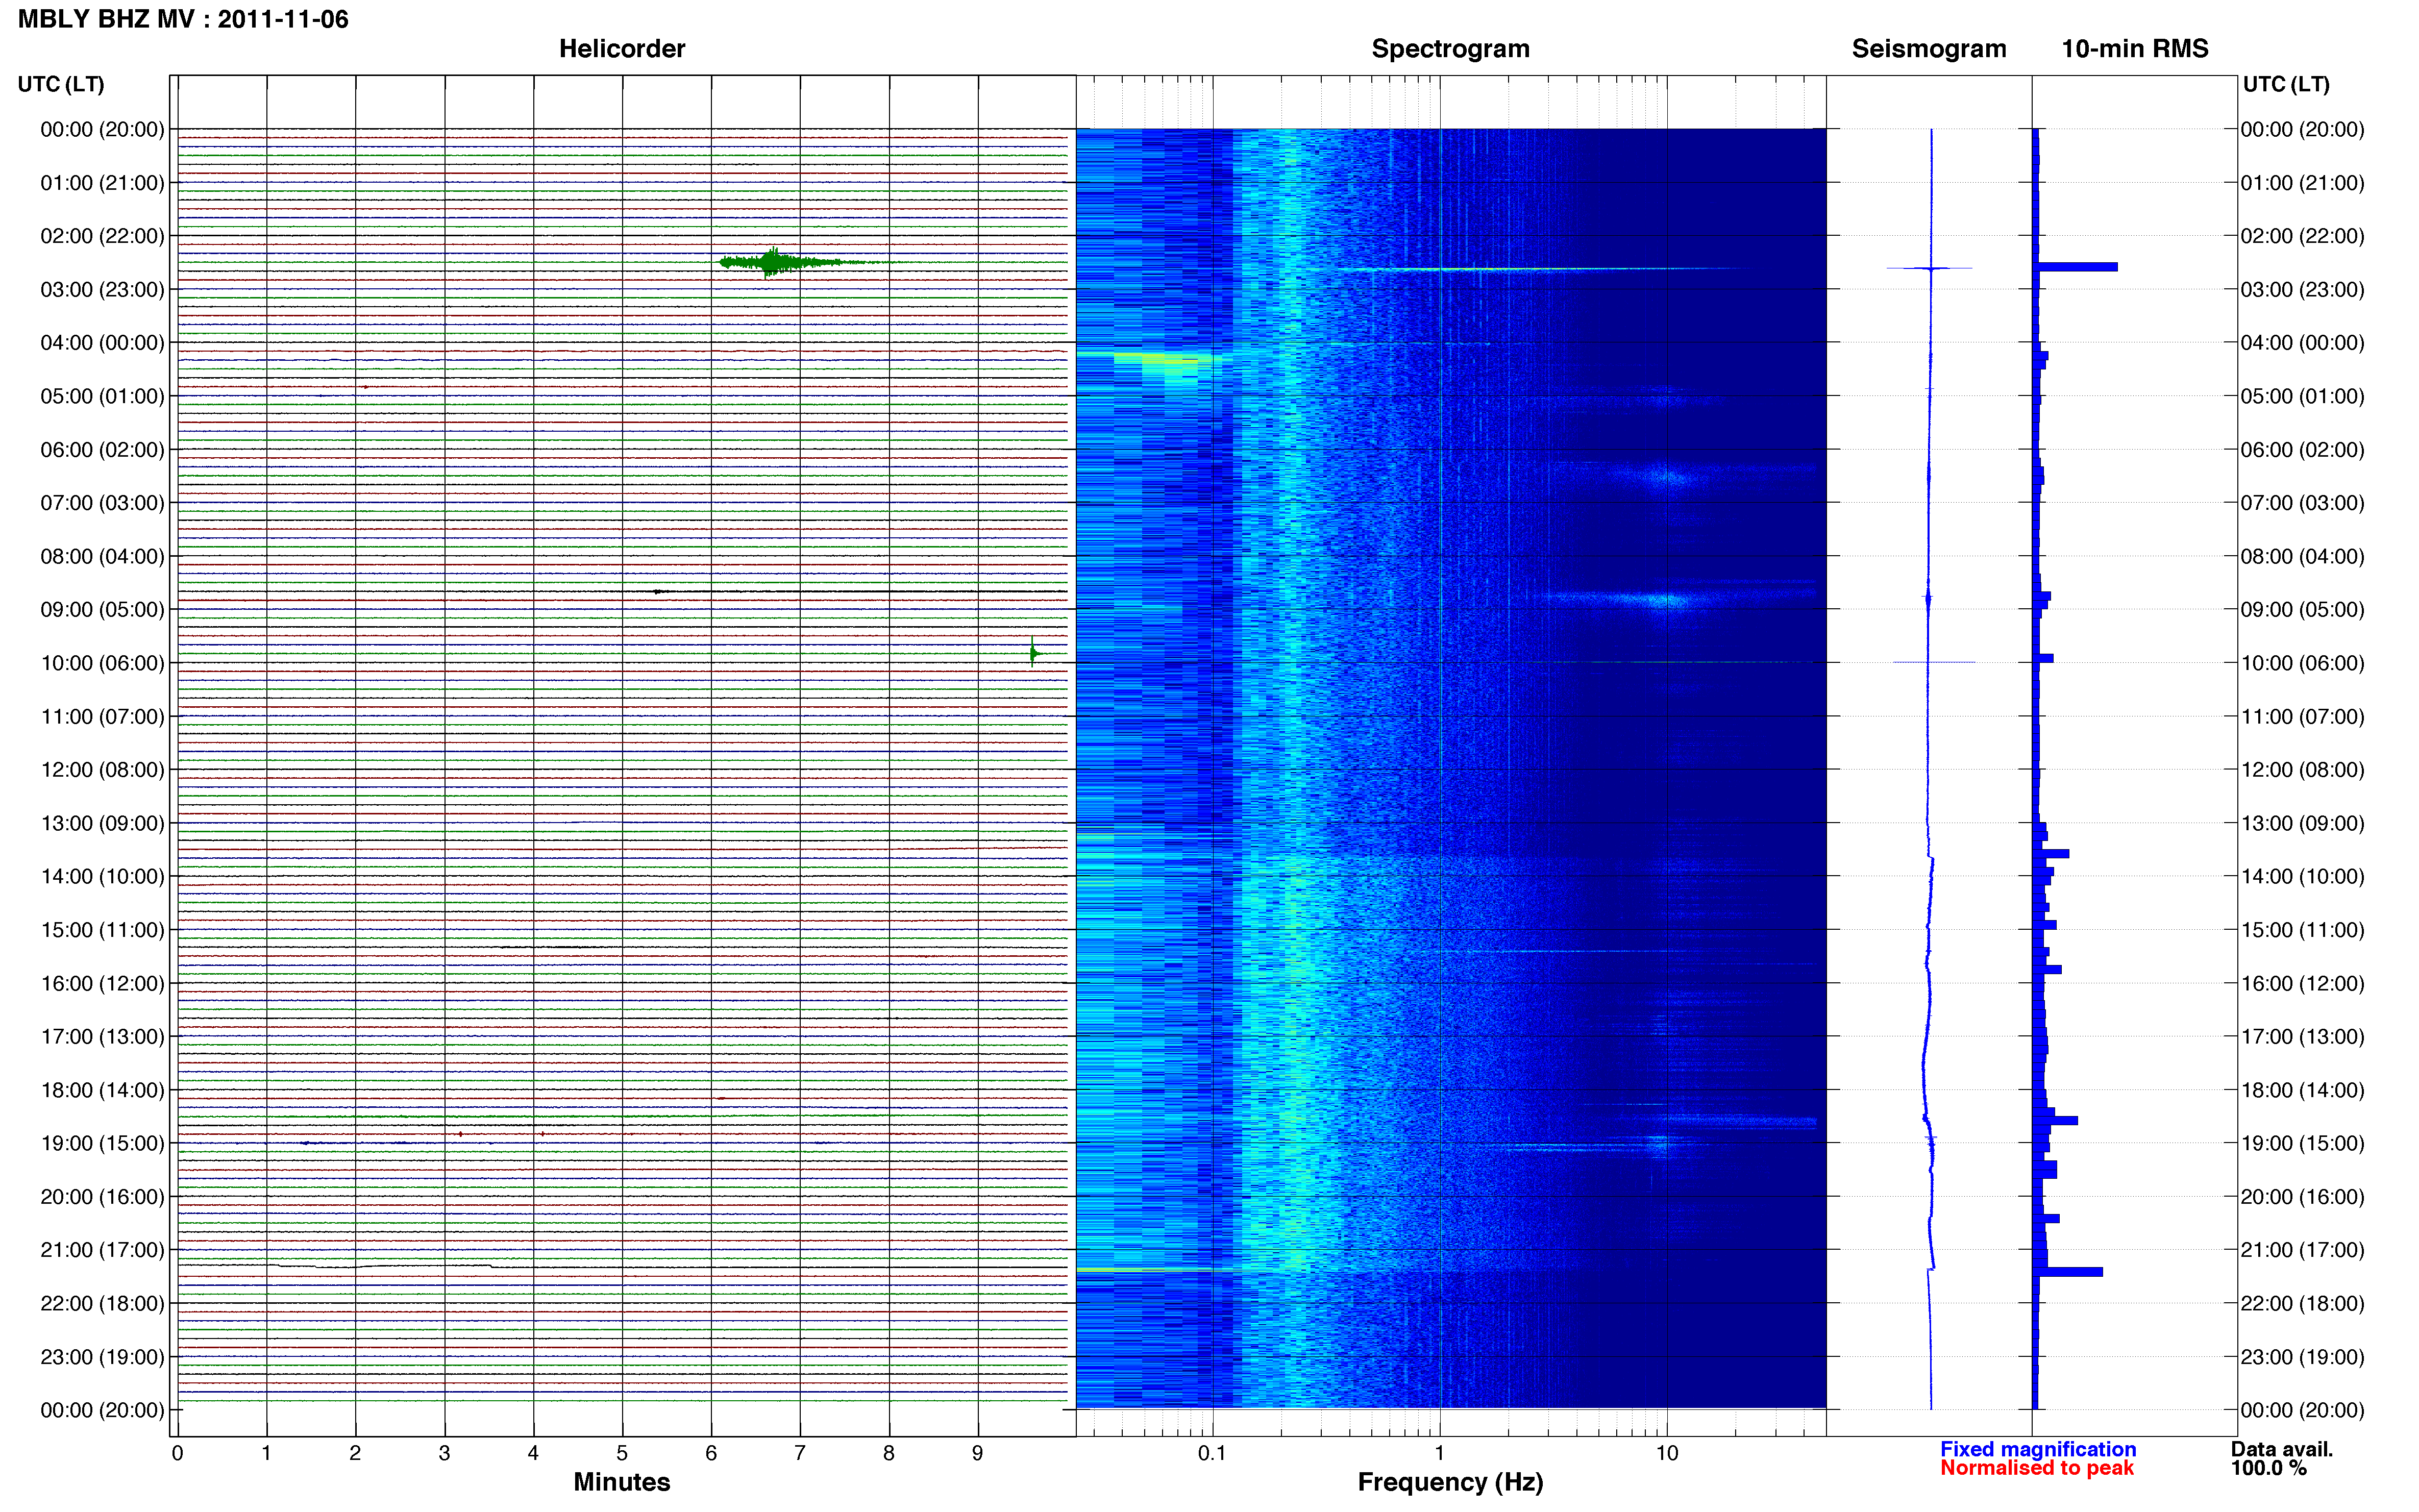
Task: Click the left 09:00 (05:00) time label
Action: tap(102, 609)
